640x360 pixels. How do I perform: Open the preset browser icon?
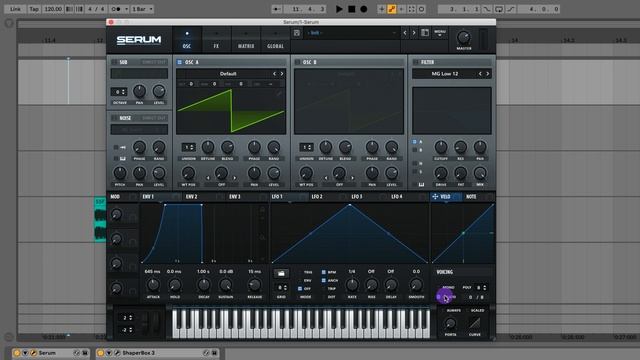click(x=425, y=33)
